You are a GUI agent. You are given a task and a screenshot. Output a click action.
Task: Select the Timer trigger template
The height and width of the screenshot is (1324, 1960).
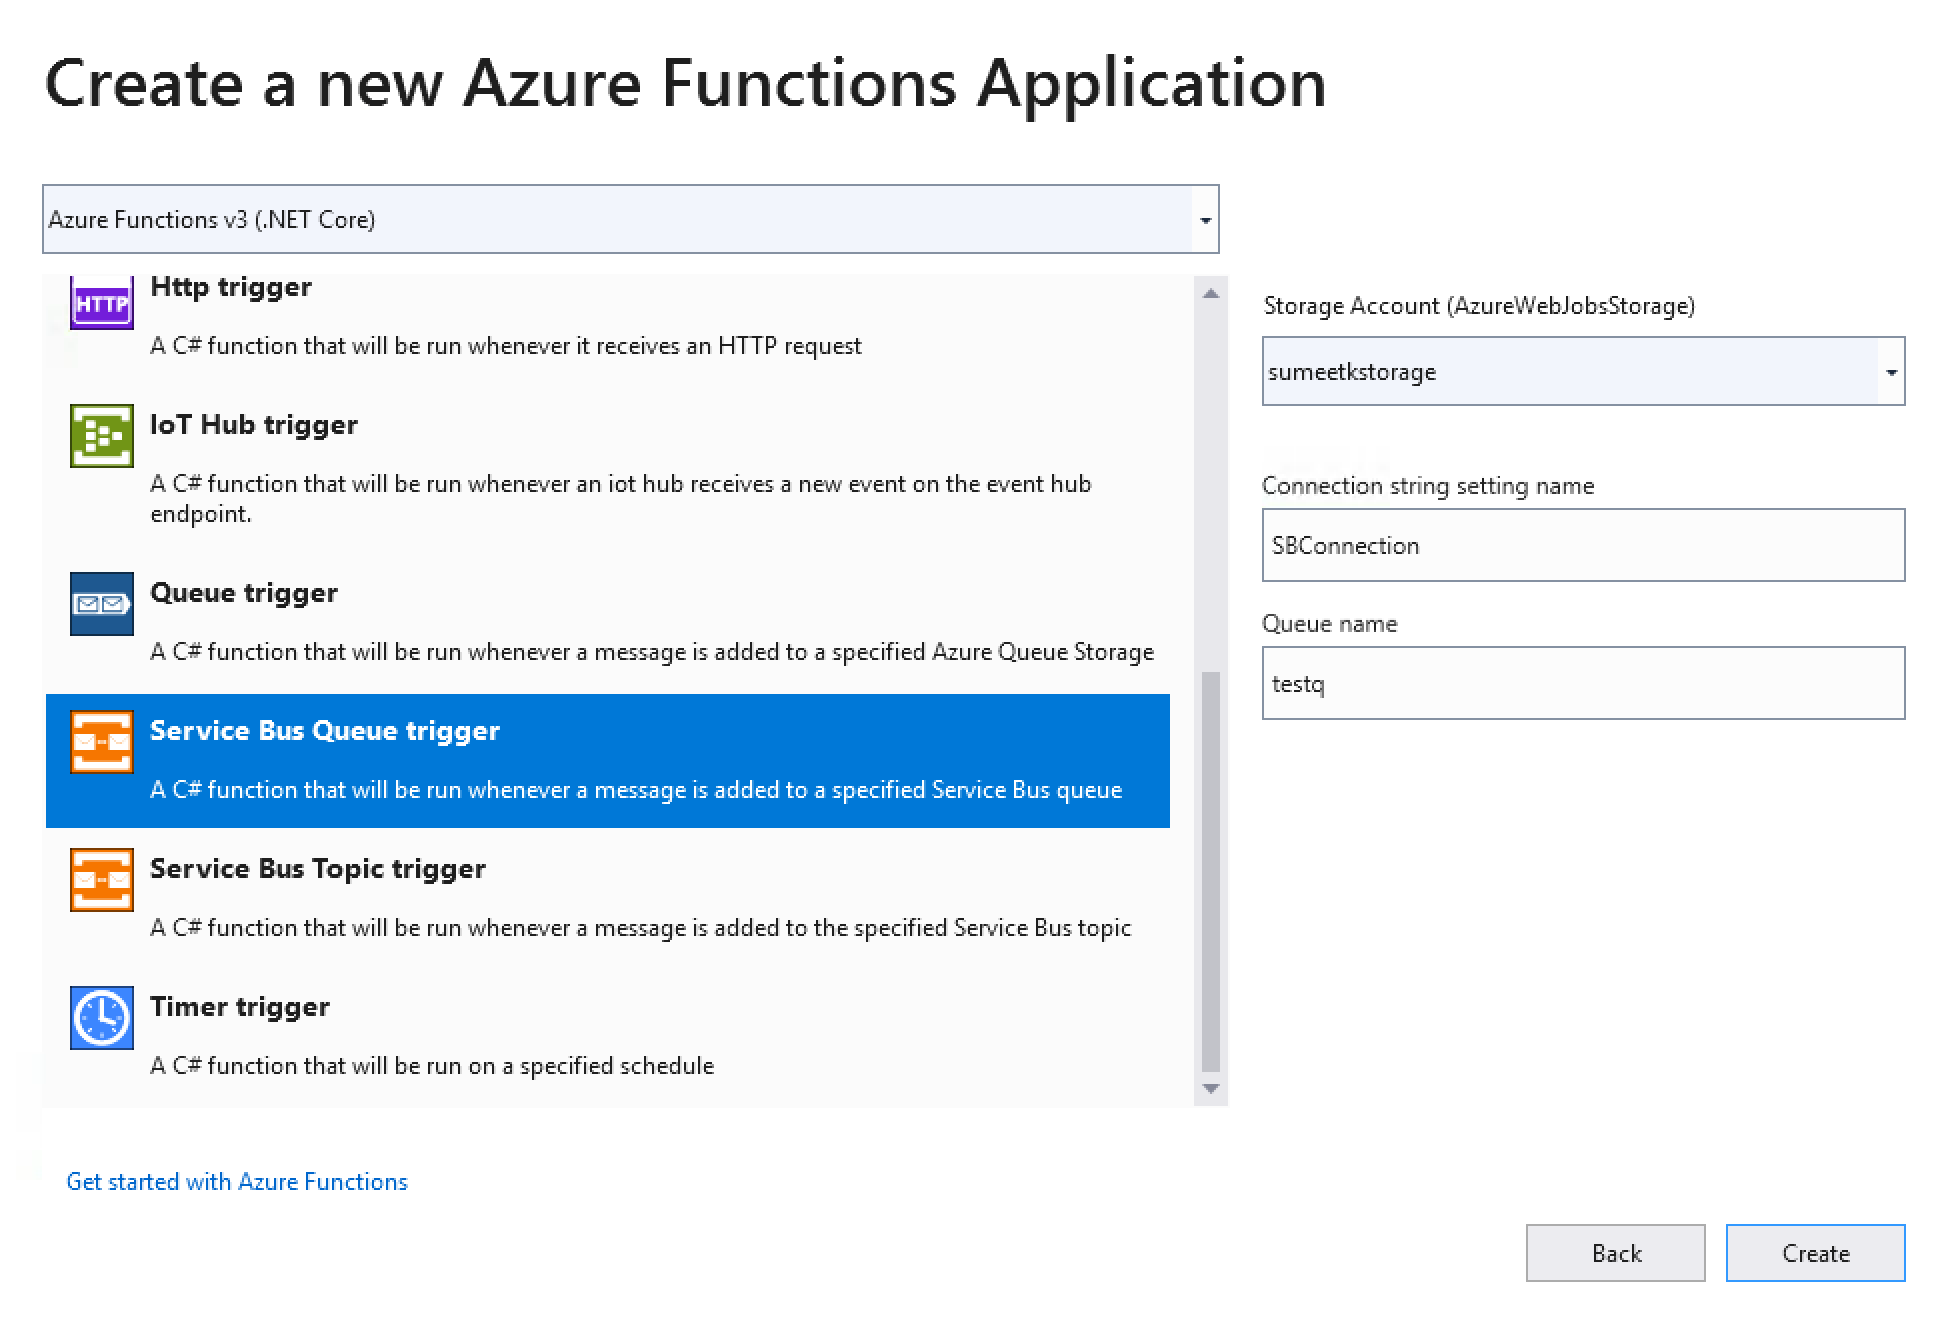point(239,1007)
